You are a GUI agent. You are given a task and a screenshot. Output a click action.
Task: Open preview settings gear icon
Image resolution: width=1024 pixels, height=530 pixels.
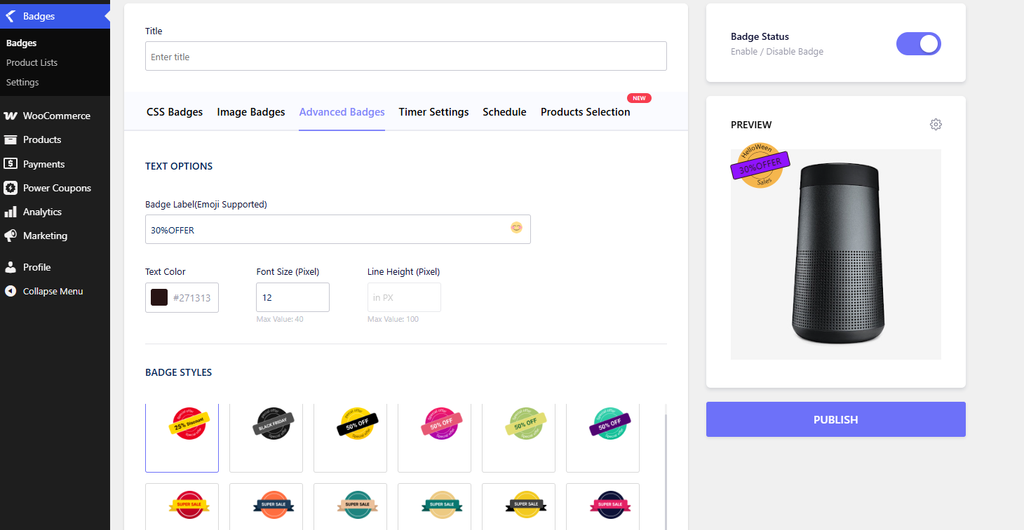(x=936, y=124)
